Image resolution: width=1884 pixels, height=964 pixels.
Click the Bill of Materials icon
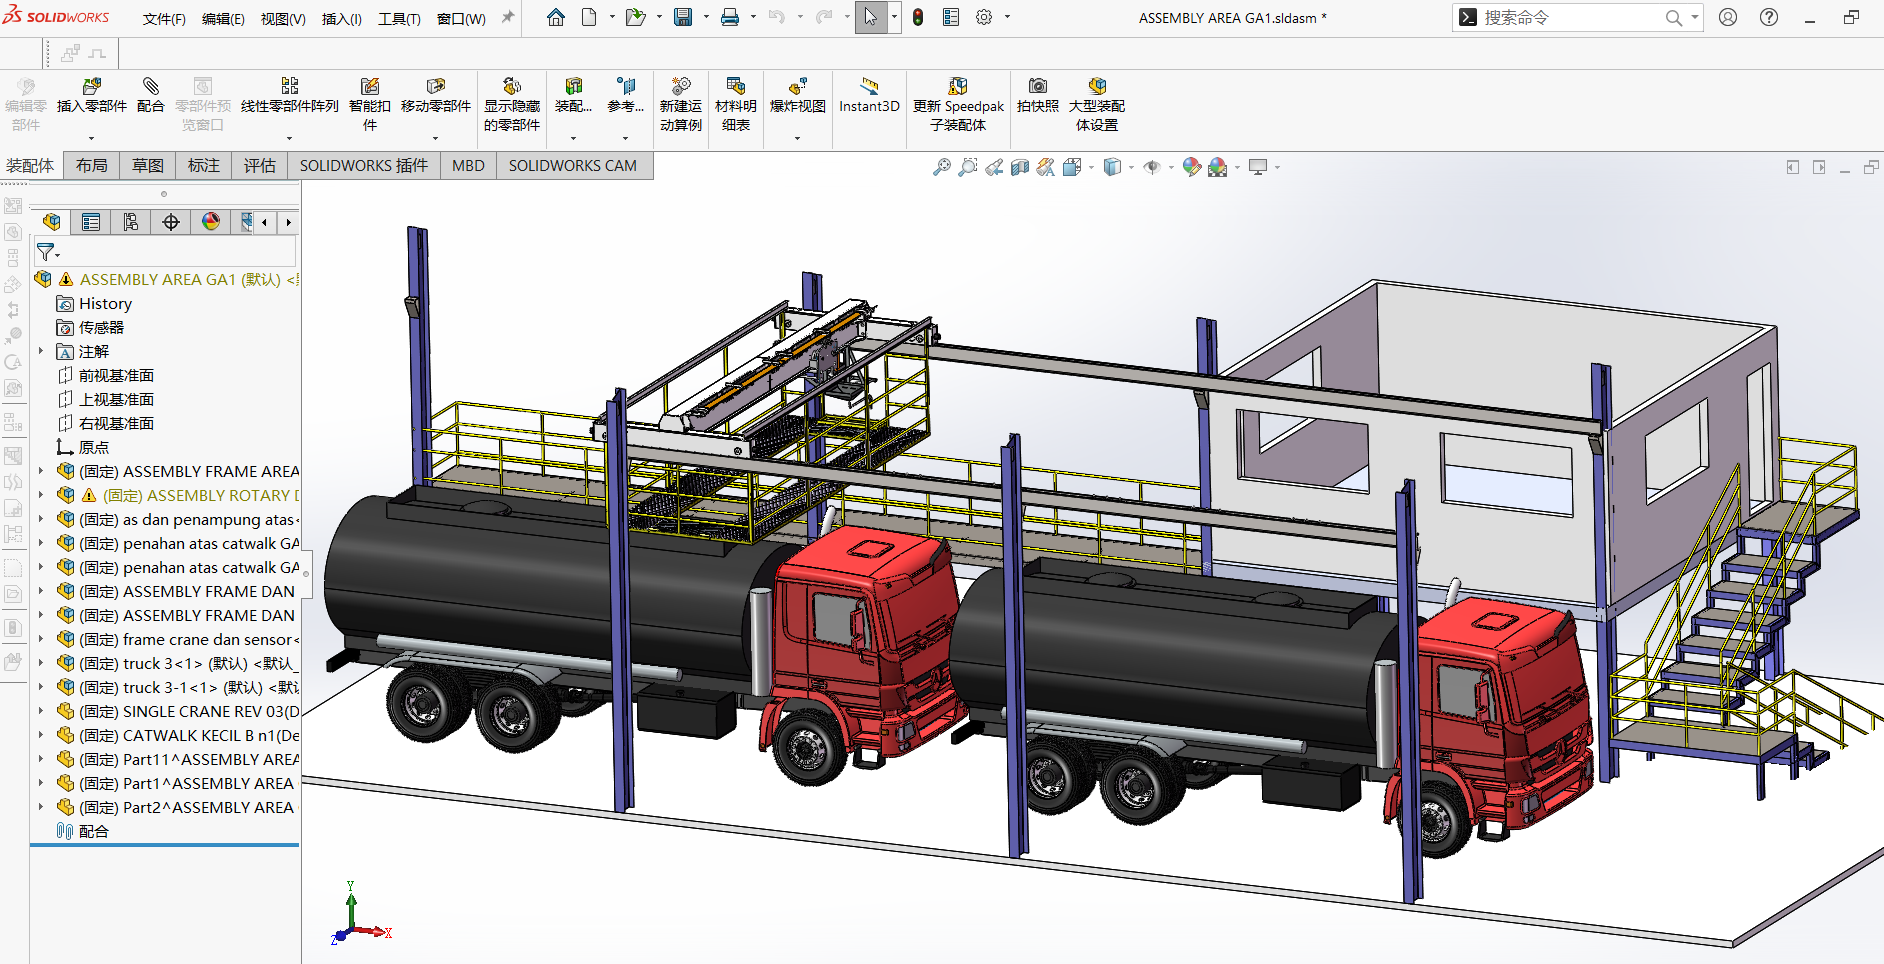(x=735, y=87)
